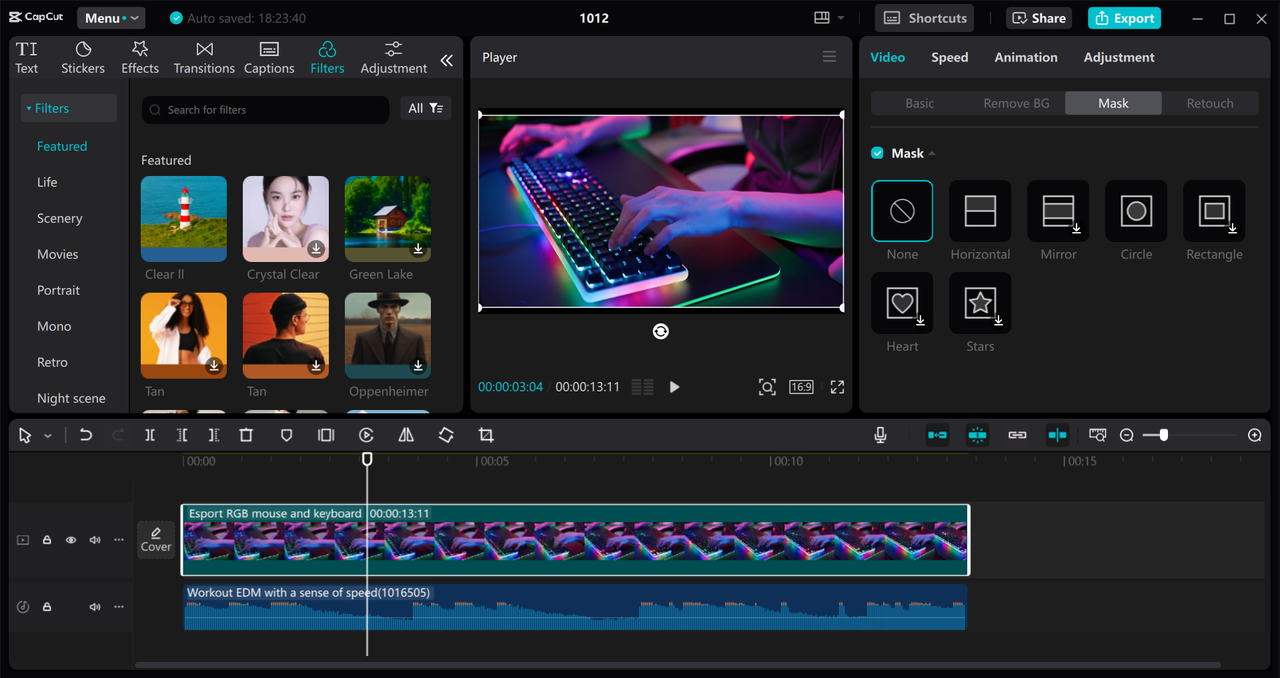This screenshot has height=678, width=1280.
Task: Enter fullscreen preview mode
Action: pos(838,387)
